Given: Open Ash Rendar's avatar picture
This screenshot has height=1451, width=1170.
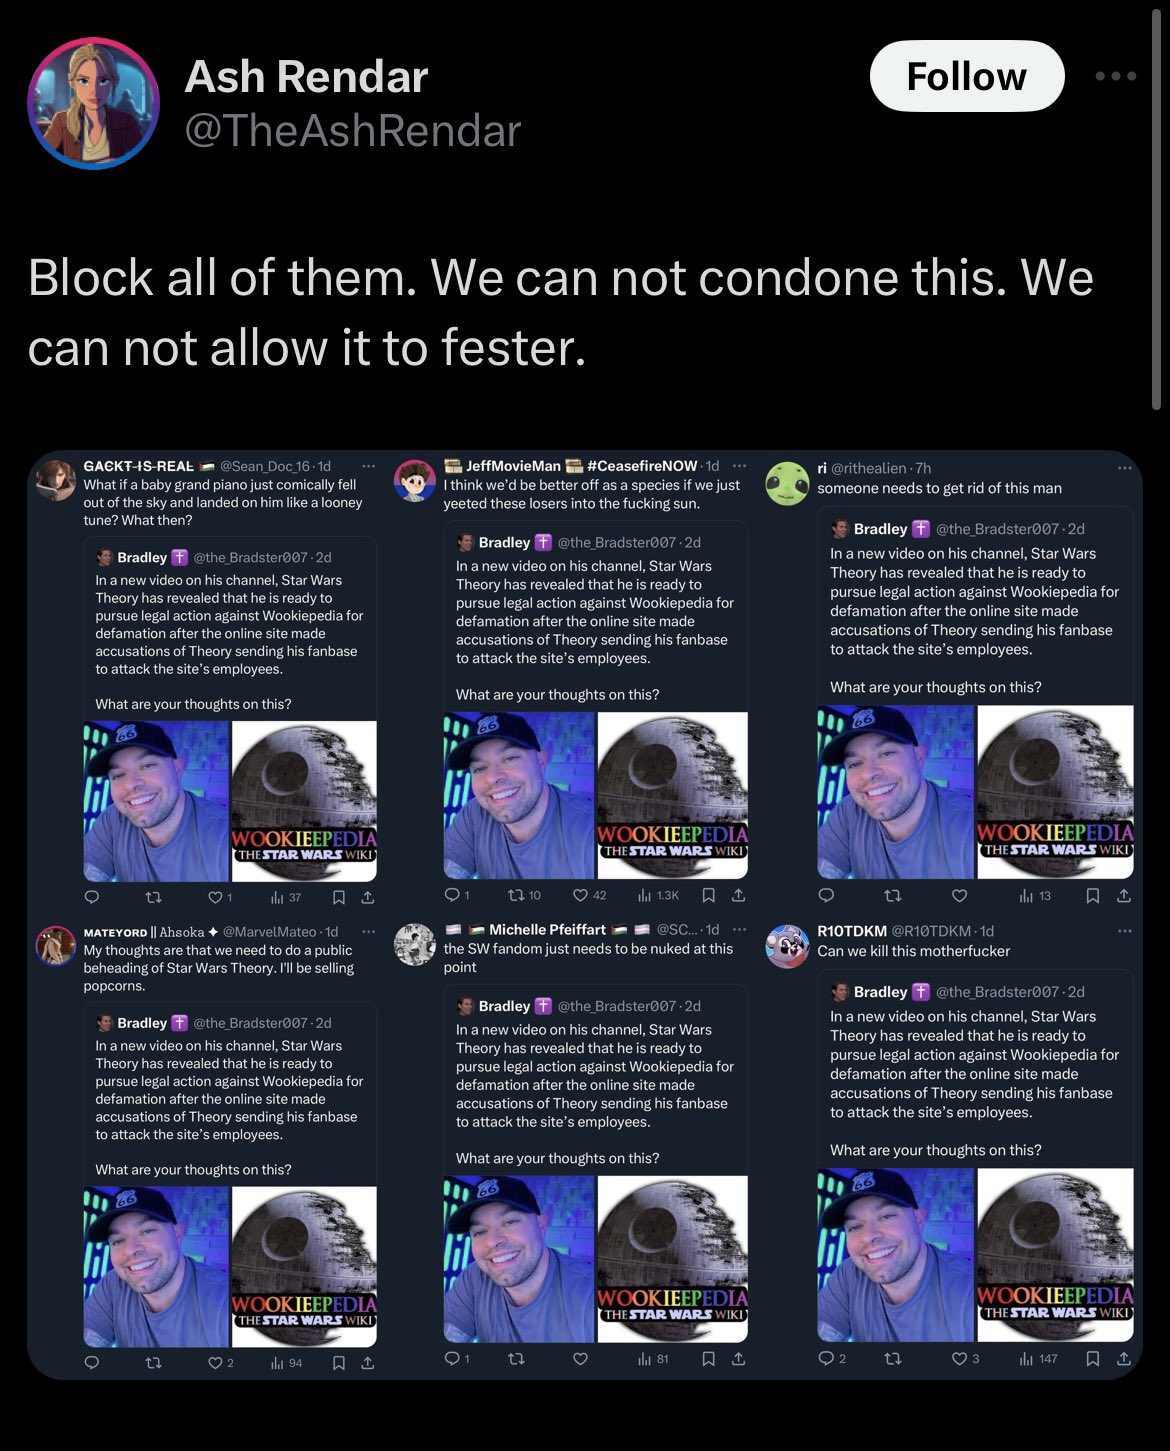Looking at the screenshot, I should coord(93,103).
